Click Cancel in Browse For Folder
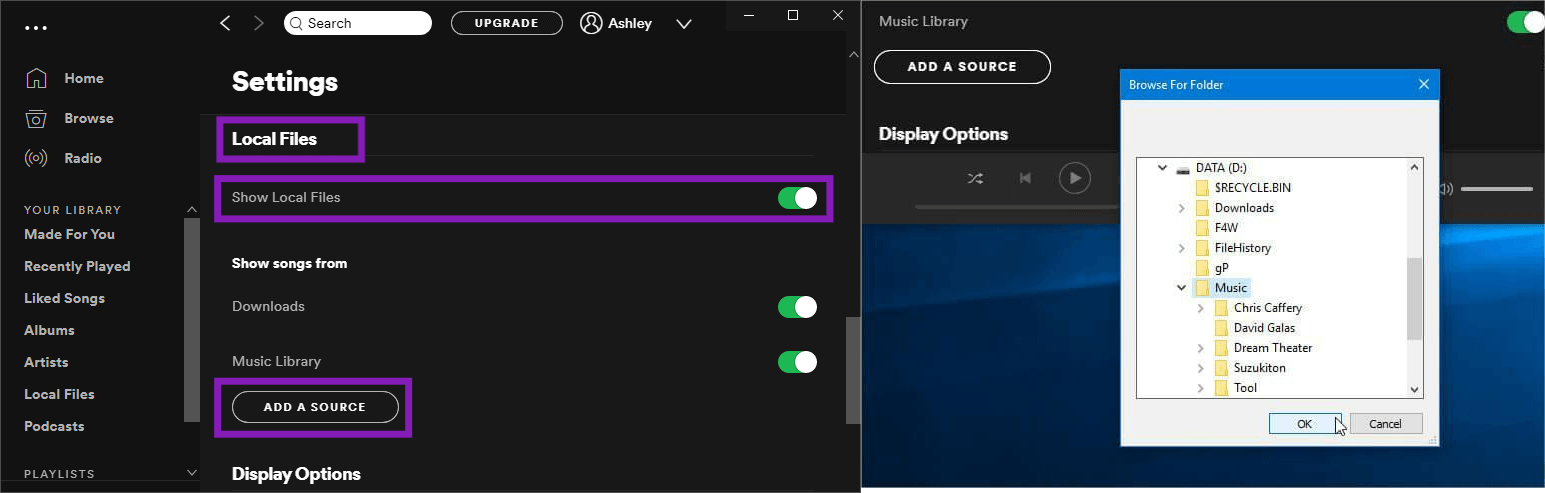Screen dimensions: 1545x493 (x=1385, y=424)
